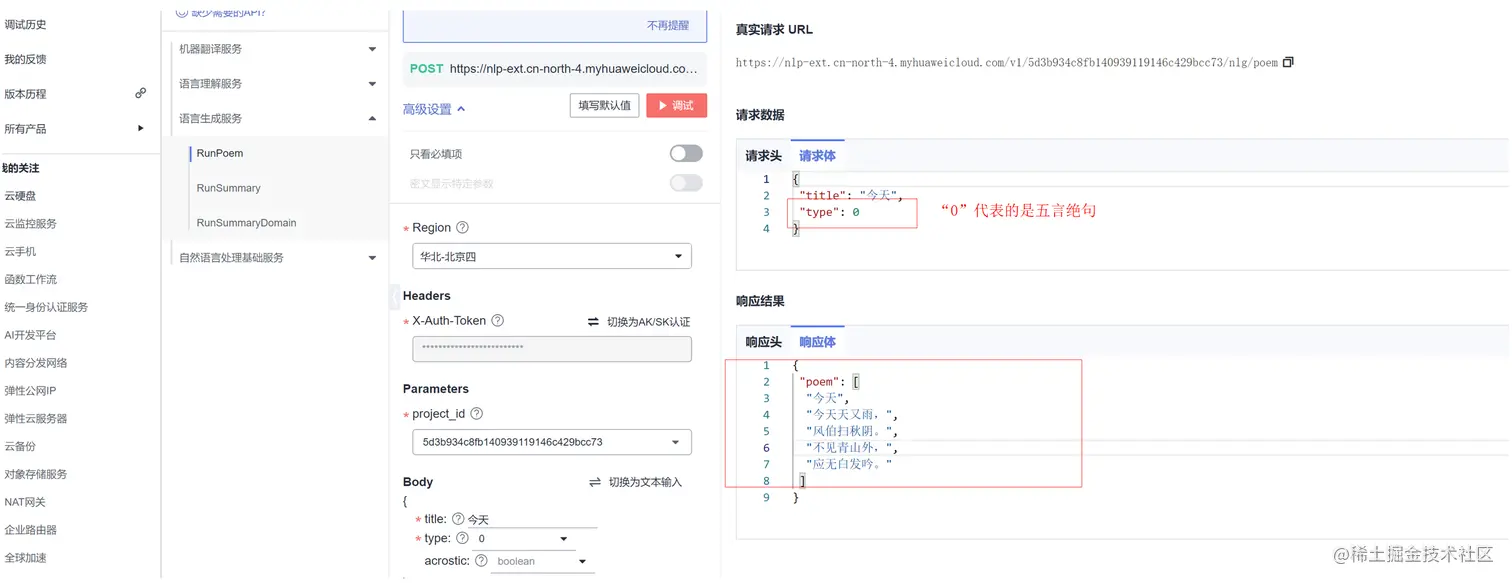
Task: Click the link icon beside 版本历程
Action: (141, 93)
